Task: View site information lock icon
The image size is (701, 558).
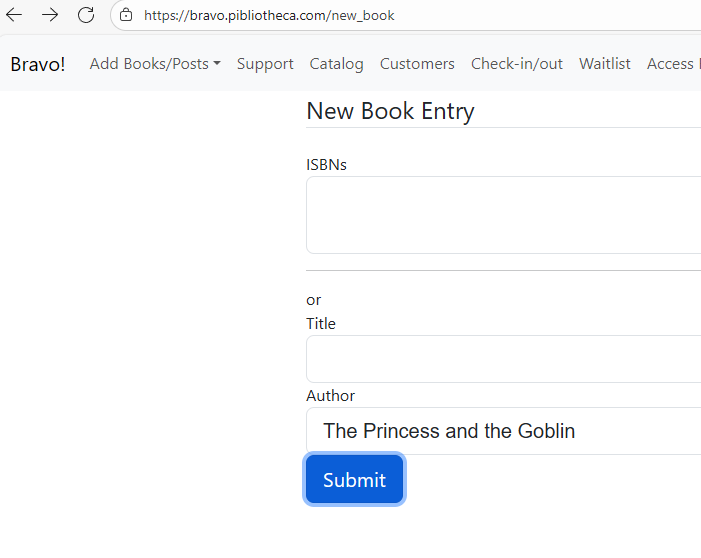Action: 125,15
